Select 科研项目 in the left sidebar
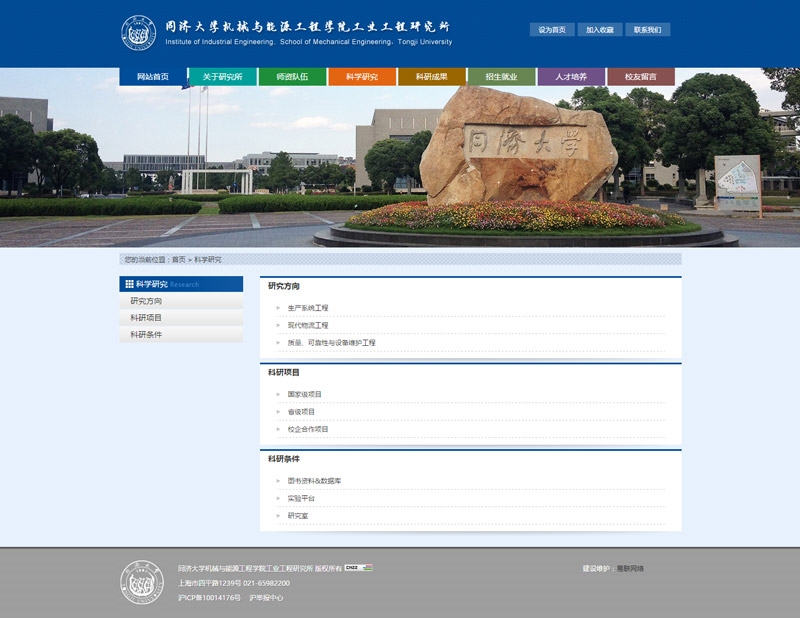800x618 pixels. click(146, 318)
